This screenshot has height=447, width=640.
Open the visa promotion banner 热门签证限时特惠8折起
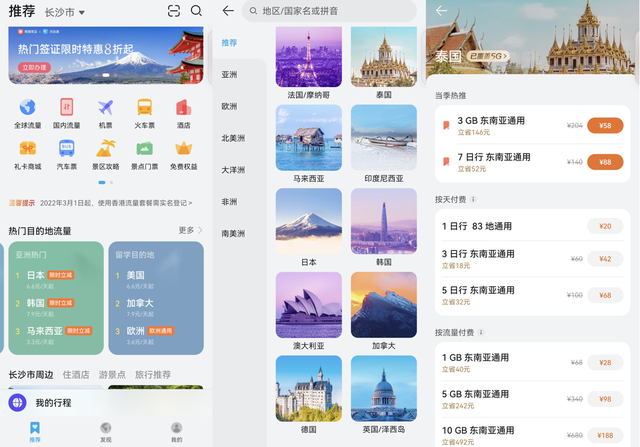click(x=106, y=56)
